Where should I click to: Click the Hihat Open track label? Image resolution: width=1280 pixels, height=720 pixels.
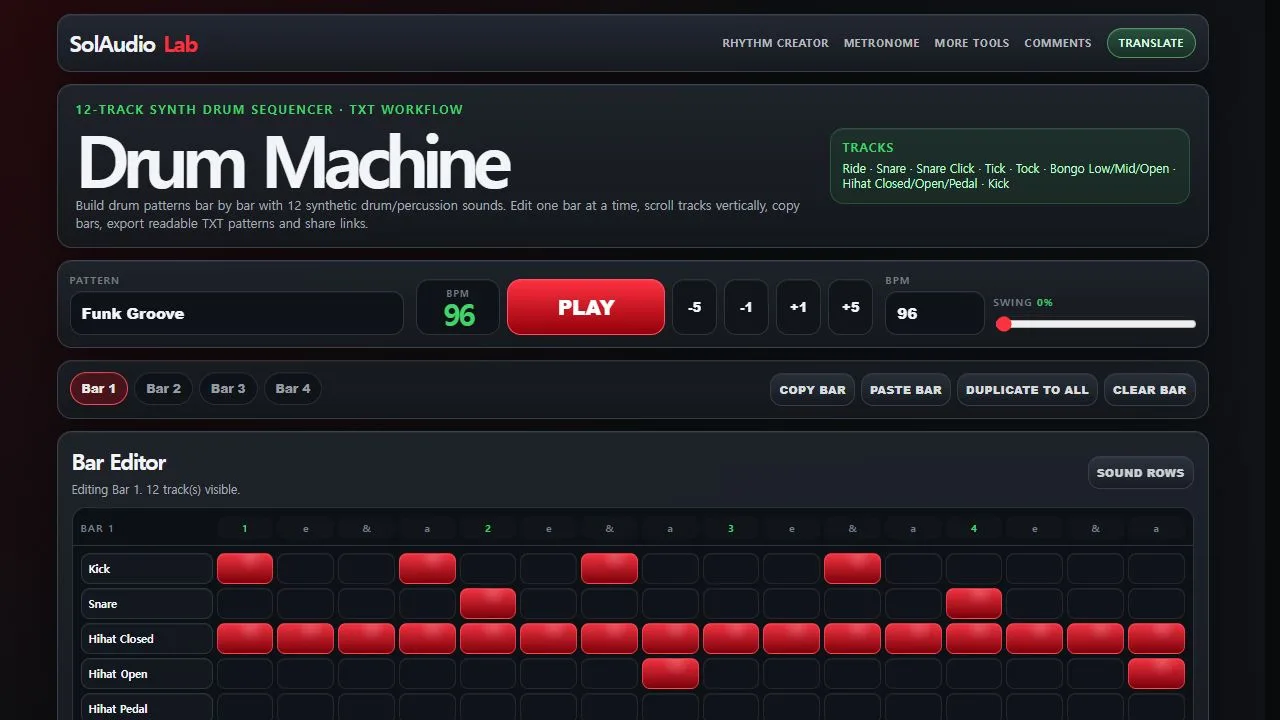147,674
